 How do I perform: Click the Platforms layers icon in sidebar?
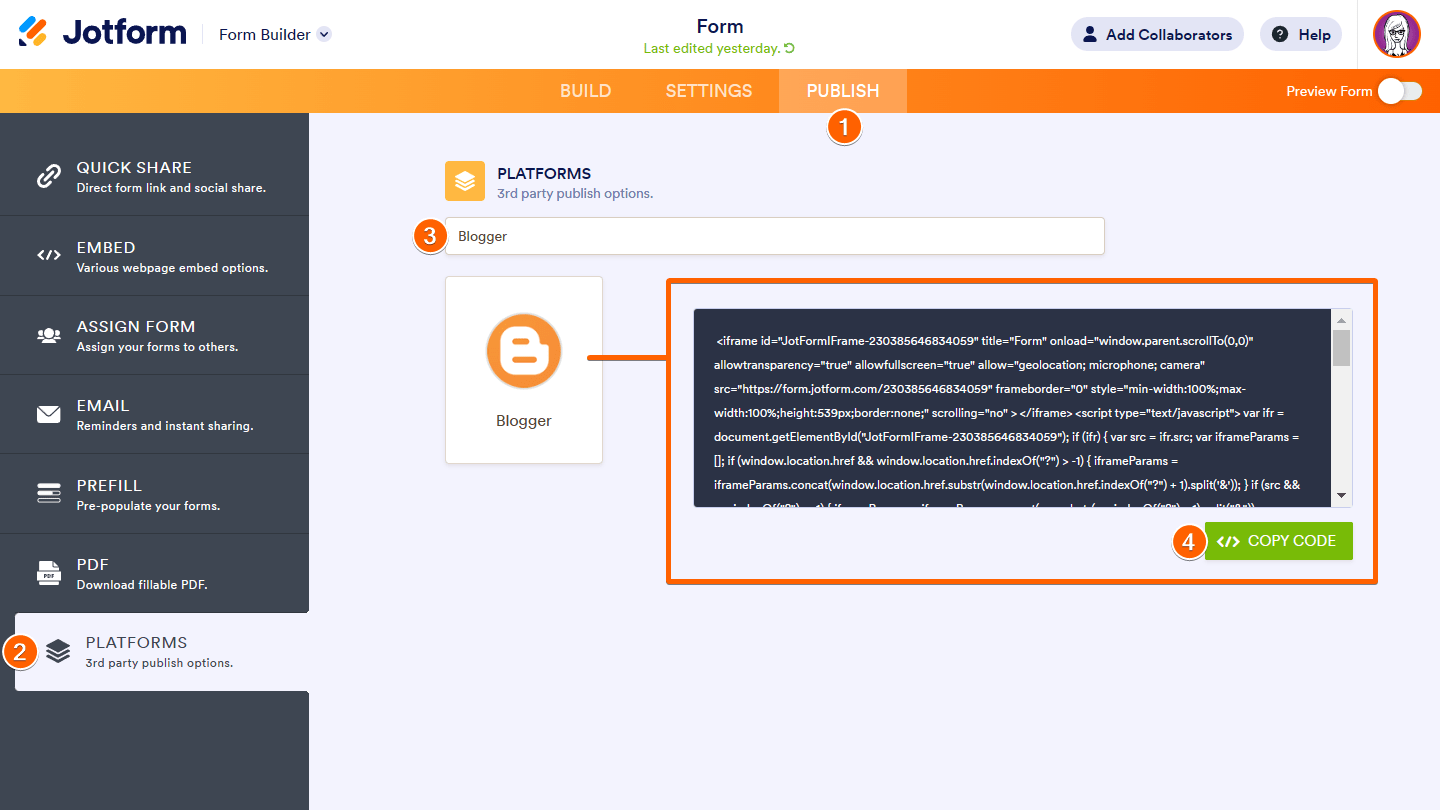click(x=58, y=652)
